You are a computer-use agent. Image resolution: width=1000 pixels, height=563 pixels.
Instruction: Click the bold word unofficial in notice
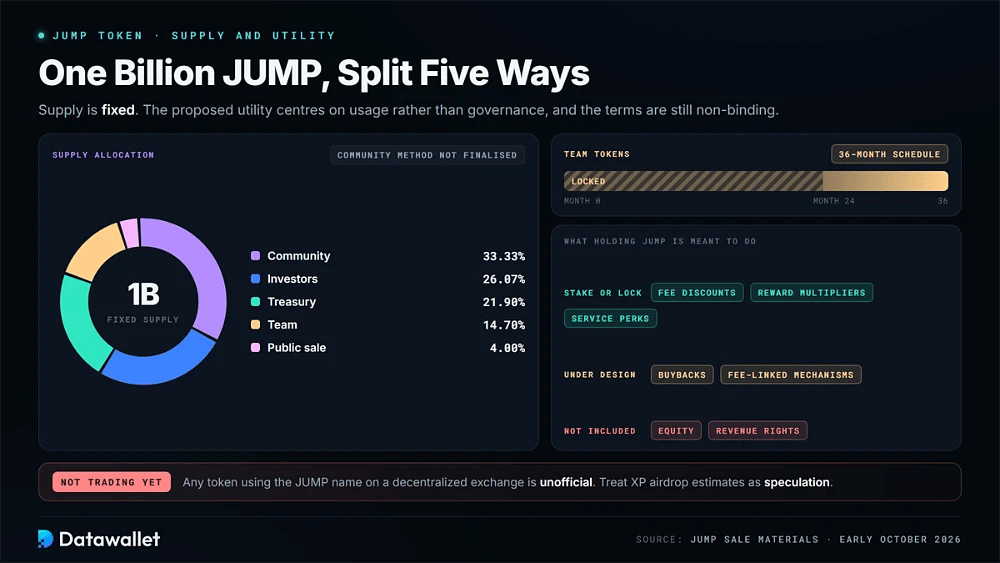tap(566, 482)
